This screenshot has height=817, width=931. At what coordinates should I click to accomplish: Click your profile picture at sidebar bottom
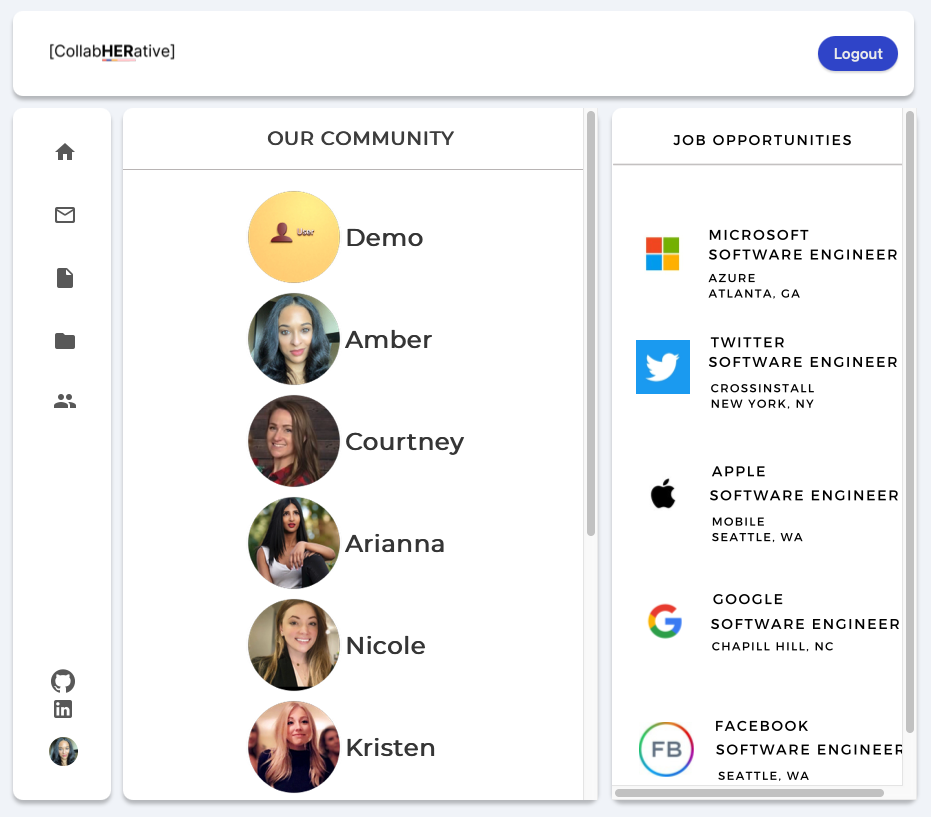pyautogui.click(x=63, y=751)
